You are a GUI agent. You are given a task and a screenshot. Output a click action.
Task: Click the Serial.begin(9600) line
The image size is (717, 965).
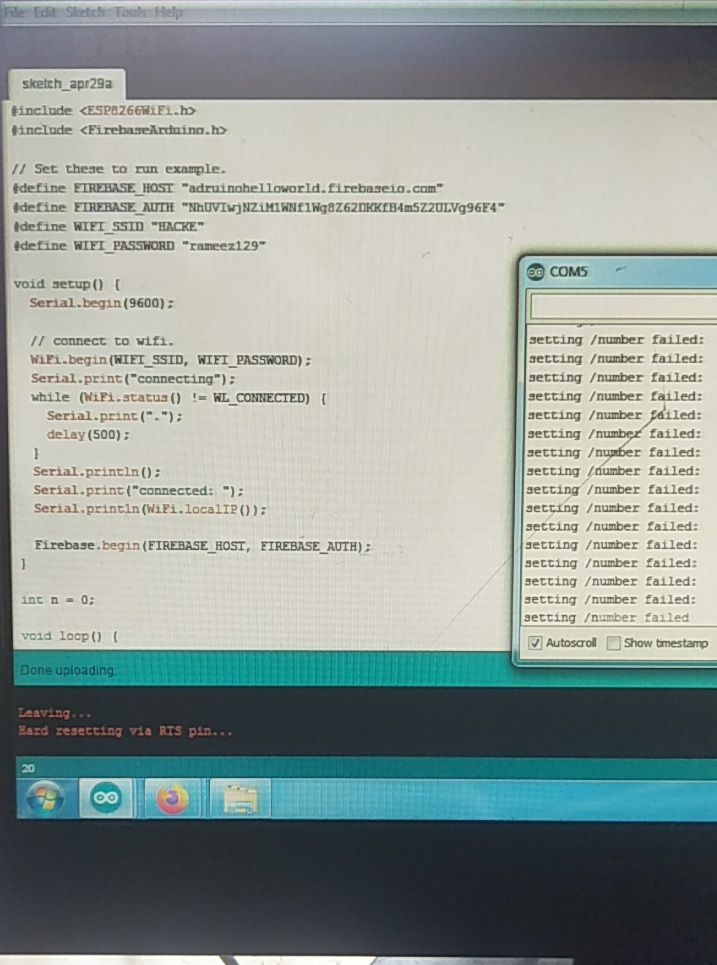pos(102,303)
